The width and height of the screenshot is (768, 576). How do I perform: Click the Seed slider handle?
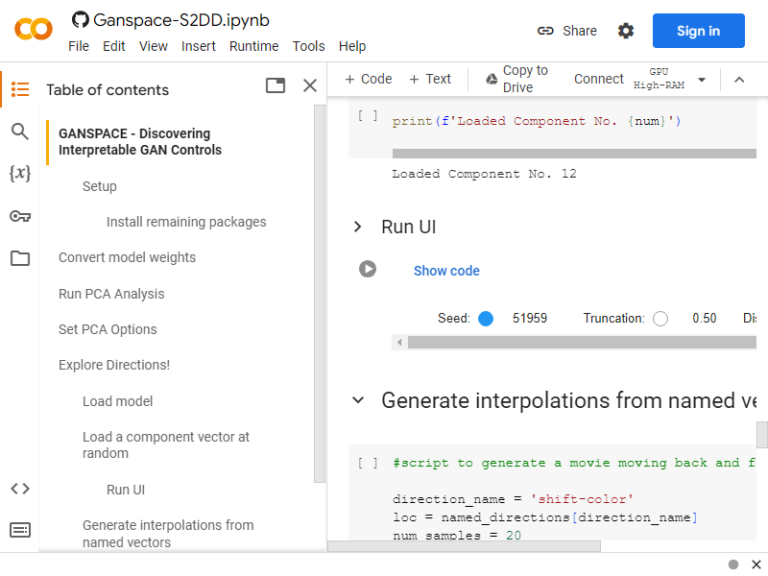[x=485, y=318]
